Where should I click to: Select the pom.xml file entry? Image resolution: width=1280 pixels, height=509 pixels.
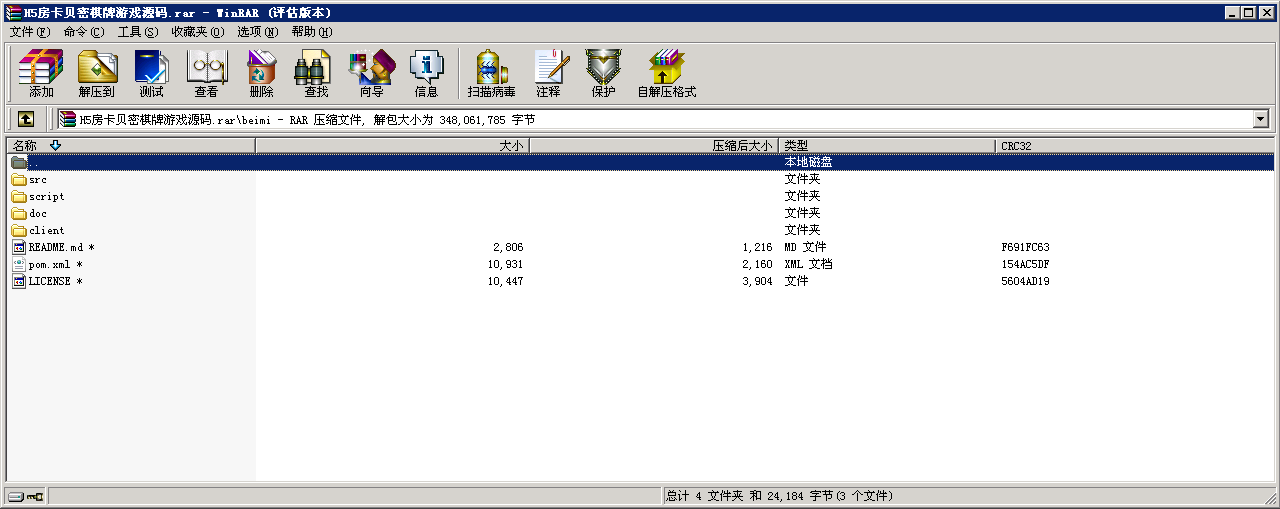(x=49, y=265)
